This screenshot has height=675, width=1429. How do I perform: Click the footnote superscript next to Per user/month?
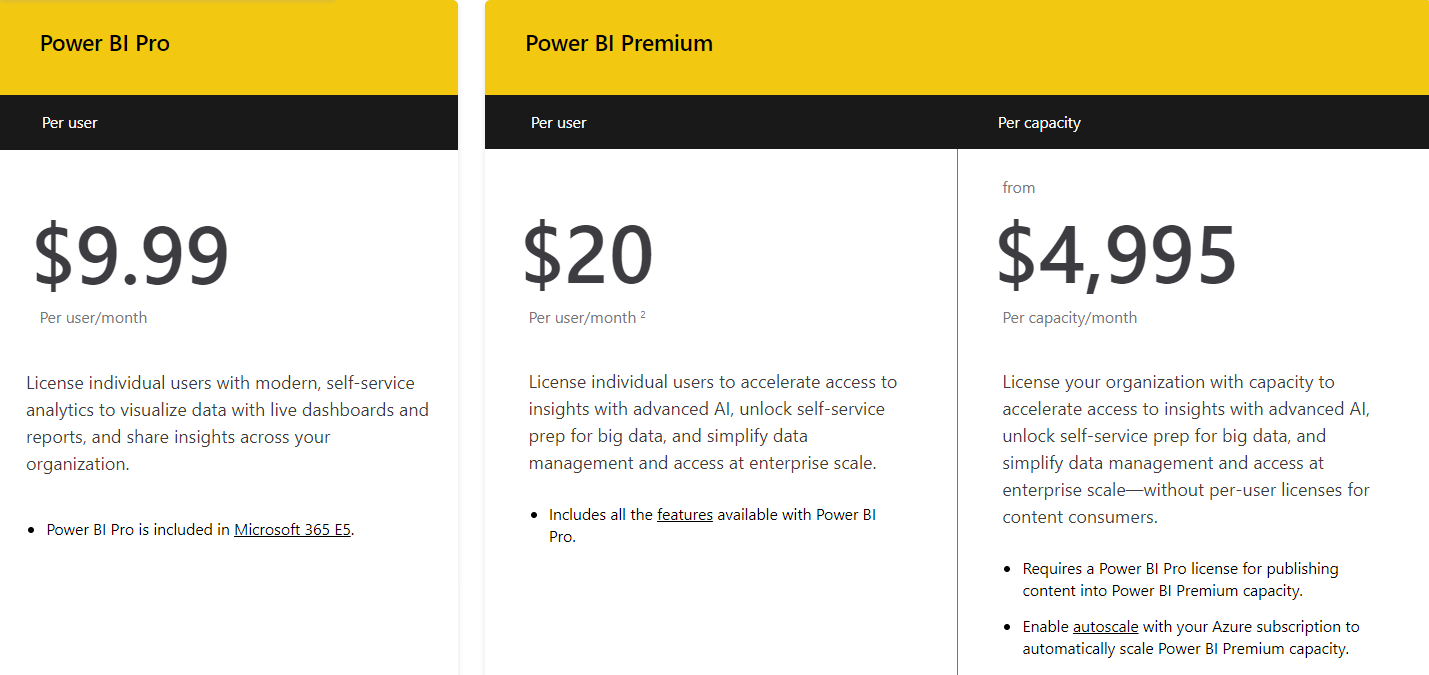click(x=643, y=314)
